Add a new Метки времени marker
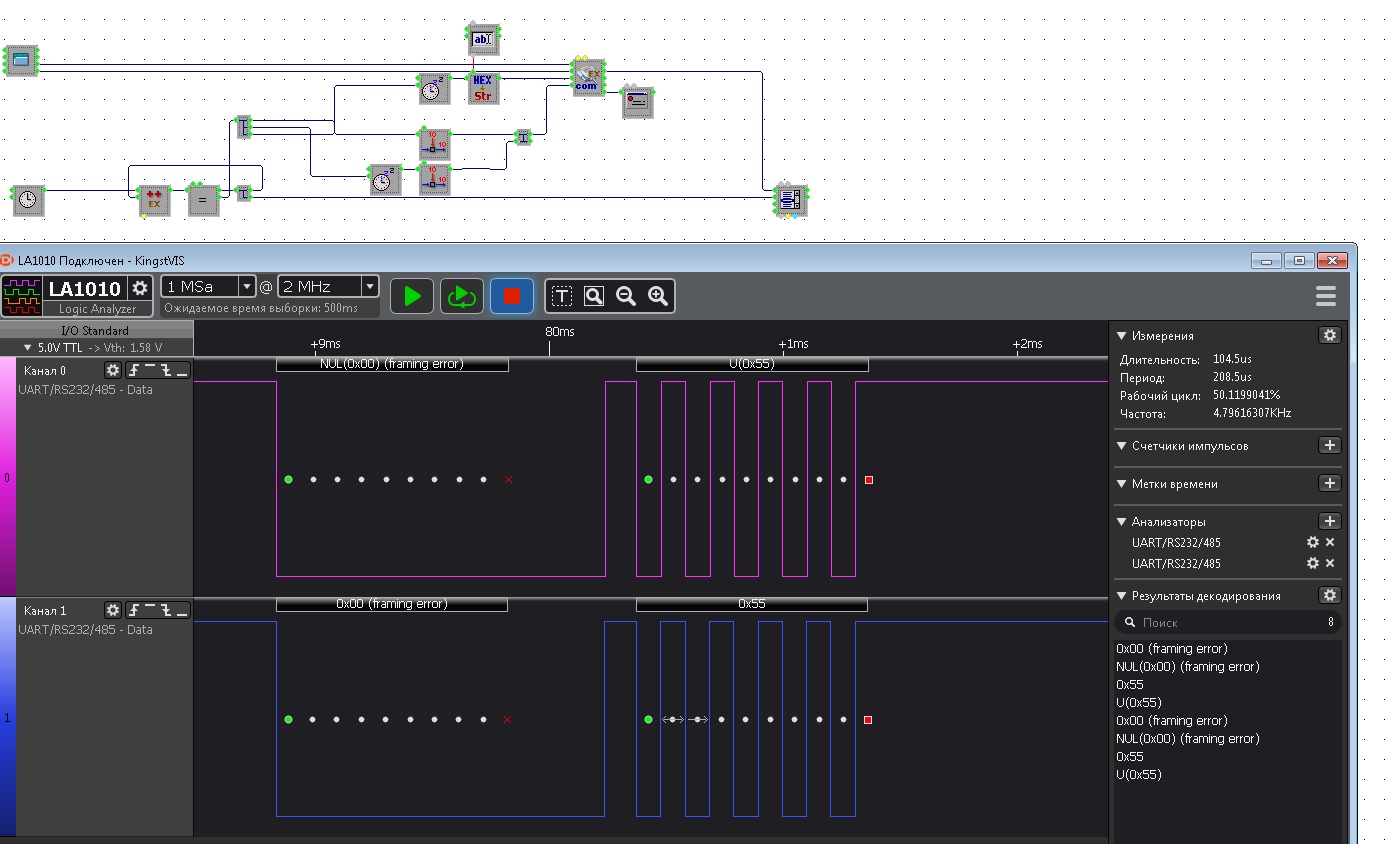This screenshot has width=1386, height=844. (x=1329, y=483)
